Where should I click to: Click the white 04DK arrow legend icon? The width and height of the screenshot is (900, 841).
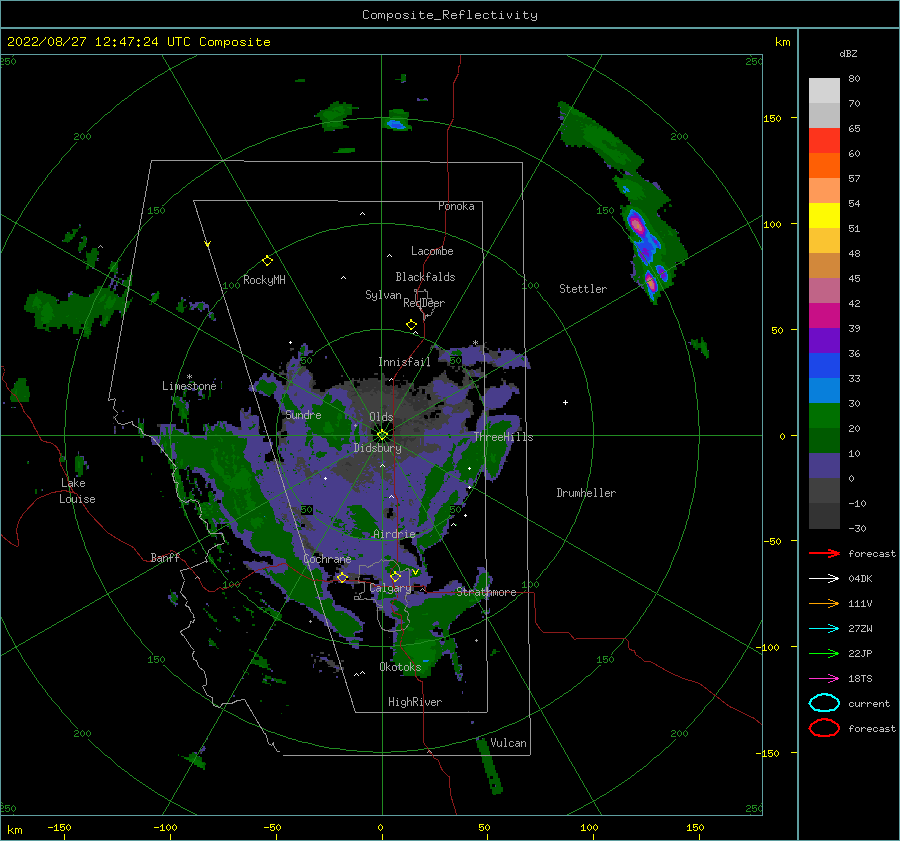coord(824,579)
